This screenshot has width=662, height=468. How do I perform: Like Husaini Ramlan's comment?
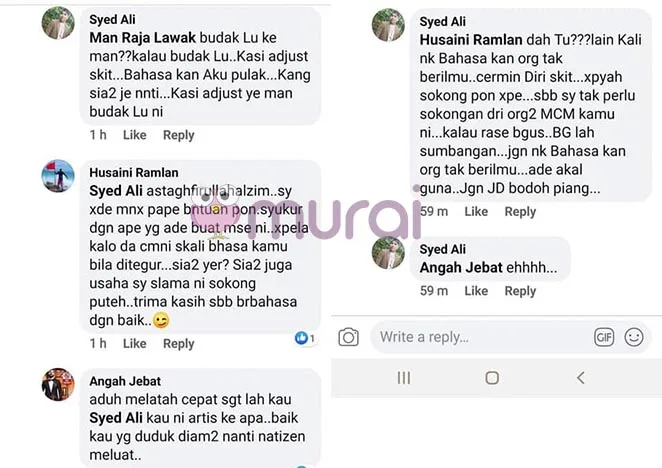(135, 343)
